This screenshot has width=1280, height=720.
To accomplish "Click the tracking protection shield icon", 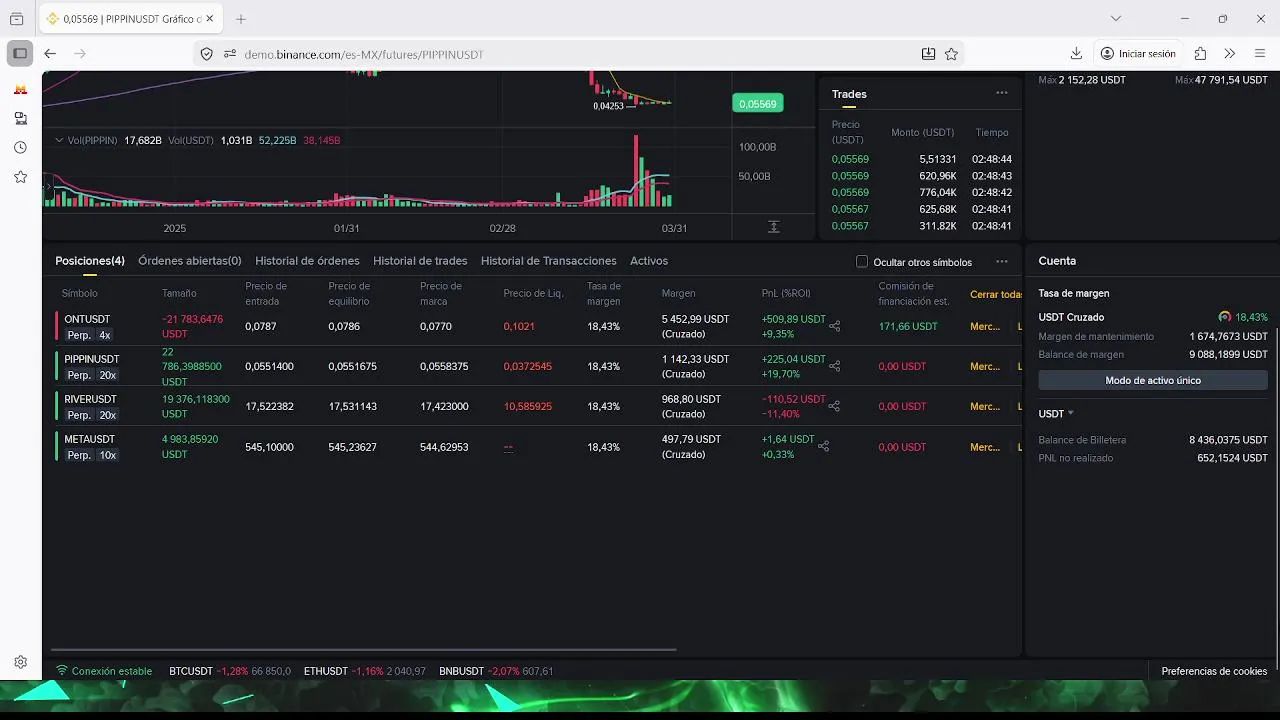I will point(206,54).
